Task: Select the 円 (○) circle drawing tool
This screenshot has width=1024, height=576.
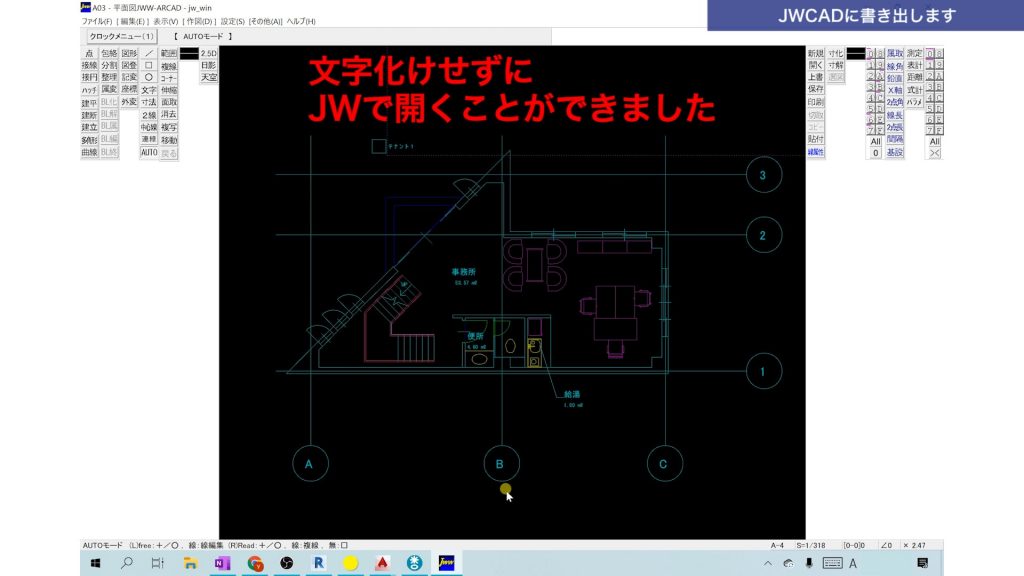Action: 148,77
